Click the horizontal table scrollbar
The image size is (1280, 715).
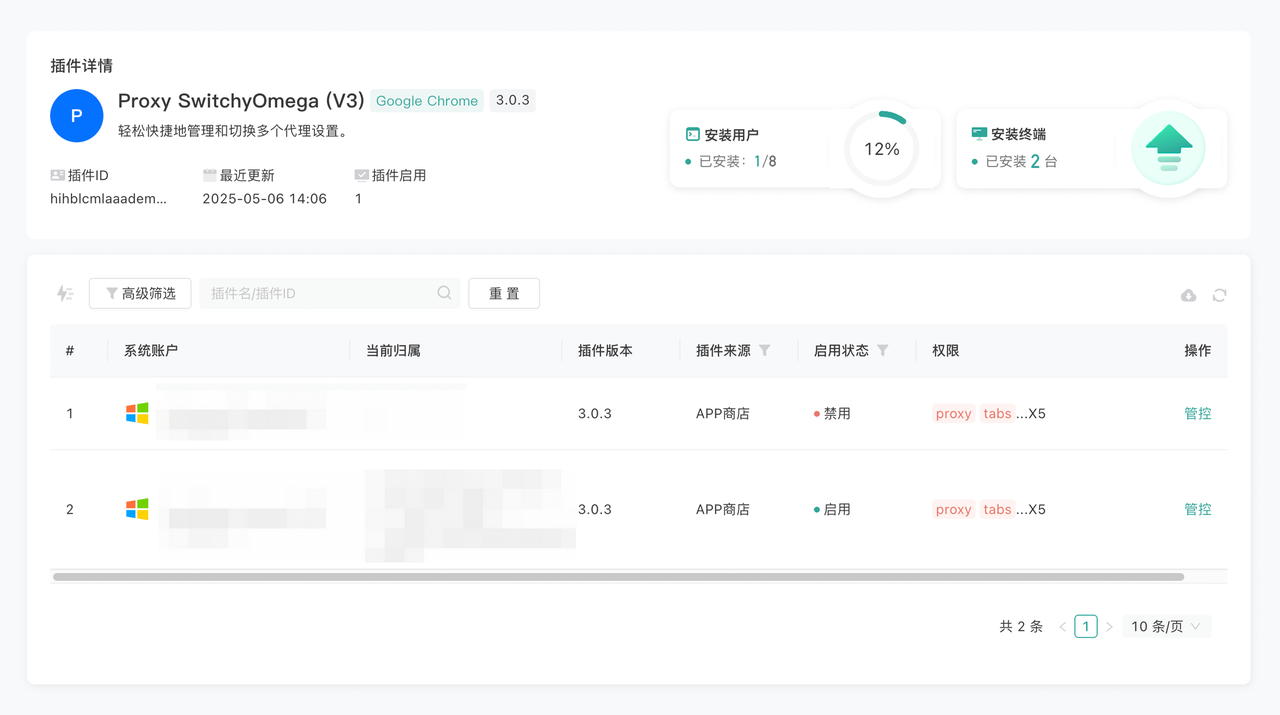[618, 577]
